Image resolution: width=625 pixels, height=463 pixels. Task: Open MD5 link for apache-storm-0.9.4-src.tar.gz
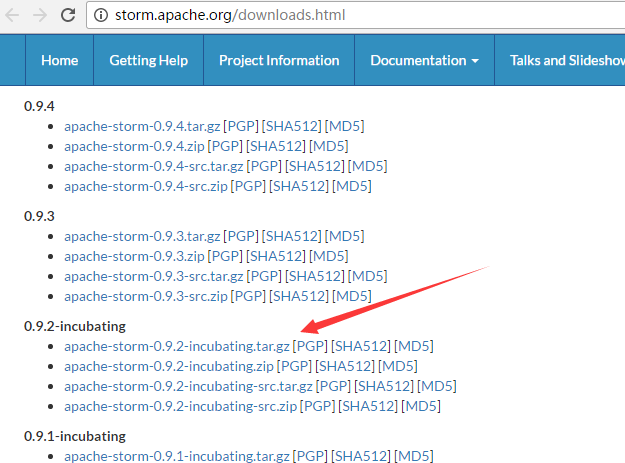pos(368,166)
